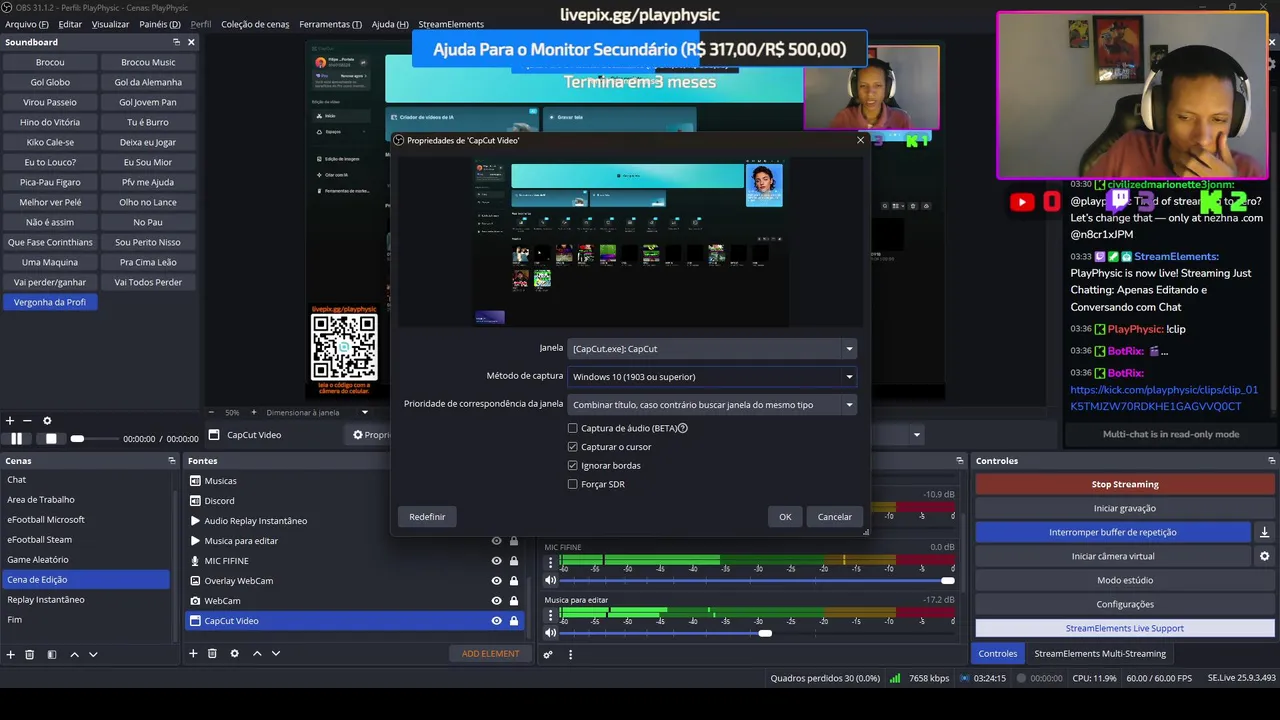Click Iniciar gravação button

coord(1125,508)
